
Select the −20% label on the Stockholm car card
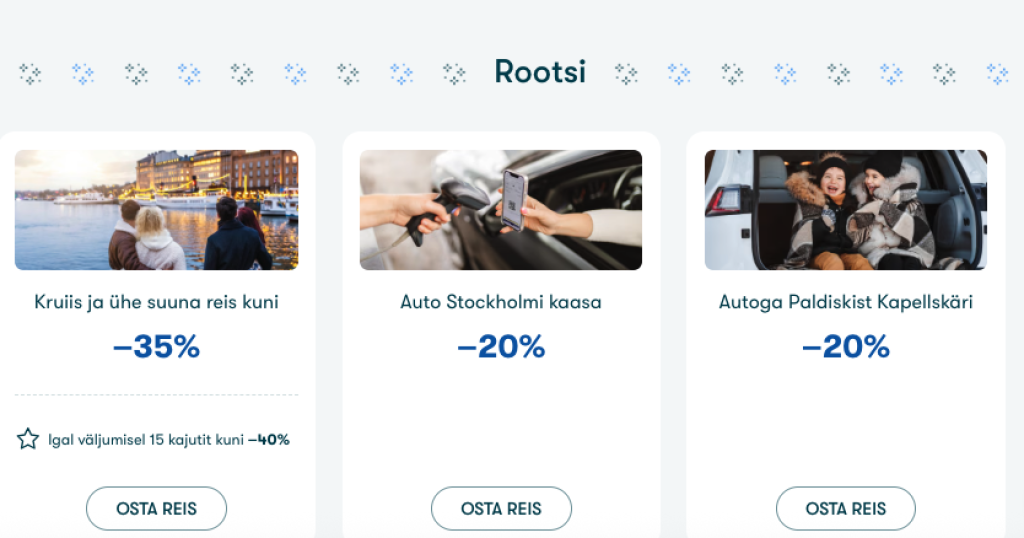[501, 347]
